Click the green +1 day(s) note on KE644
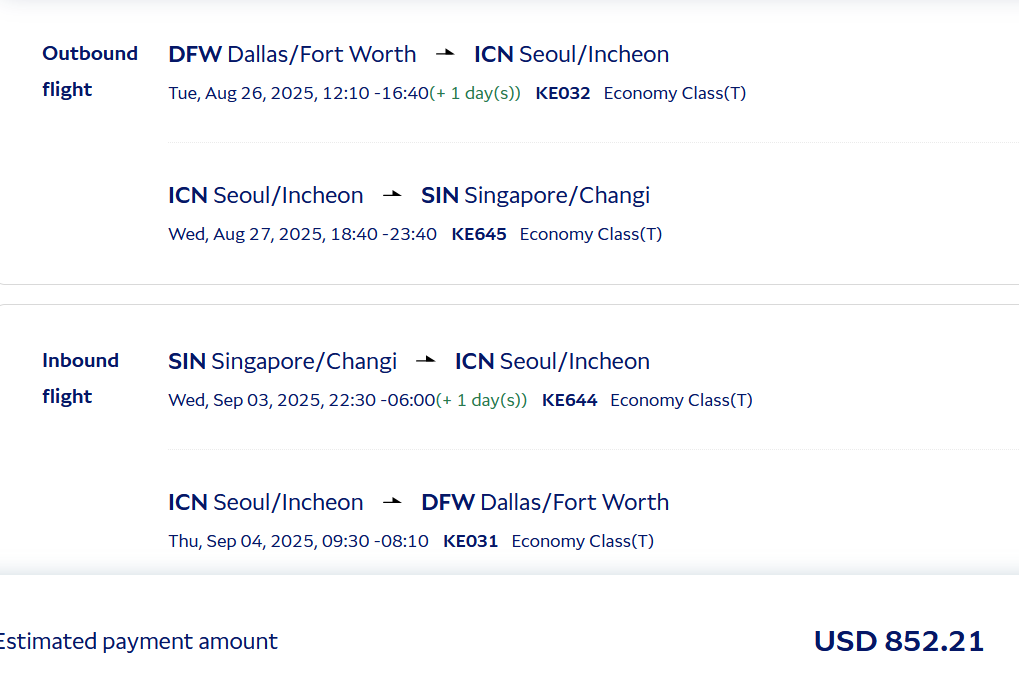Image resolution: width=1019 pixels, height=699 pixels. coord(482,400)
